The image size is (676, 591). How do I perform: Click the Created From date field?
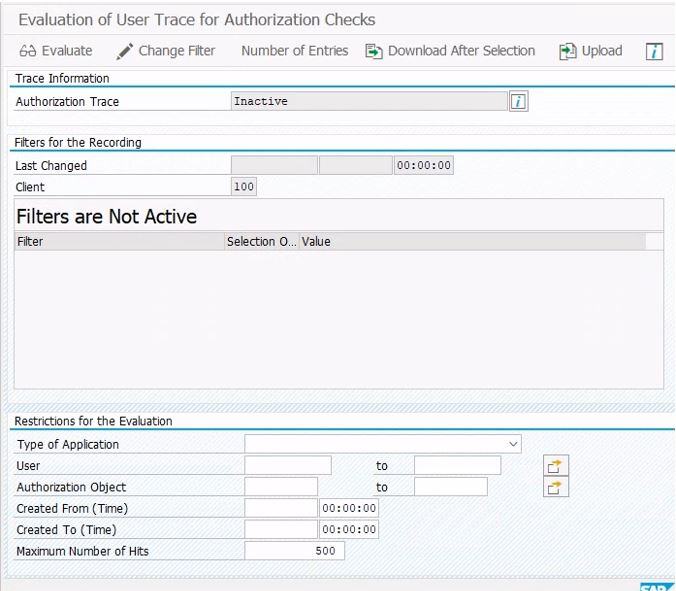[281, 508]
